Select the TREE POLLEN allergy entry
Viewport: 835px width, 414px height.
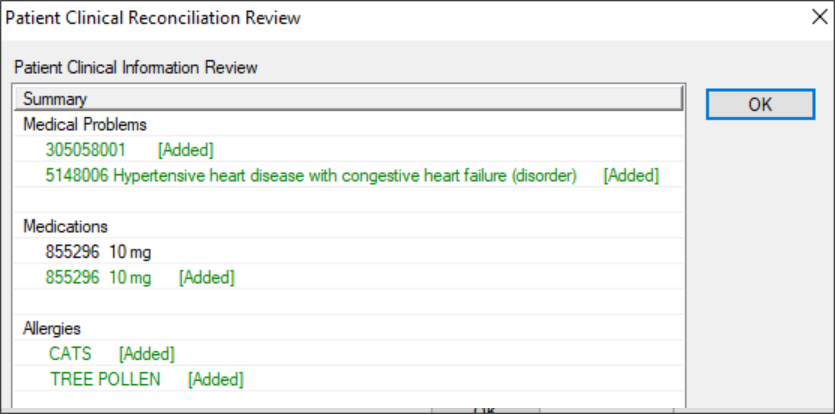(105, 379)
